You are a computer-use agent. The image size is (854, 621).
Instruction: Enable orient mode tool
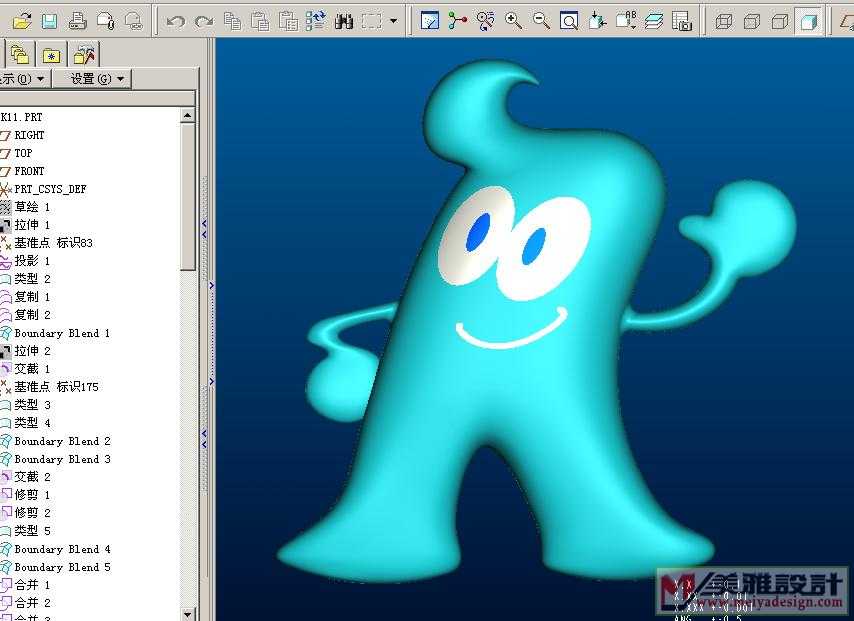point(485,21)
